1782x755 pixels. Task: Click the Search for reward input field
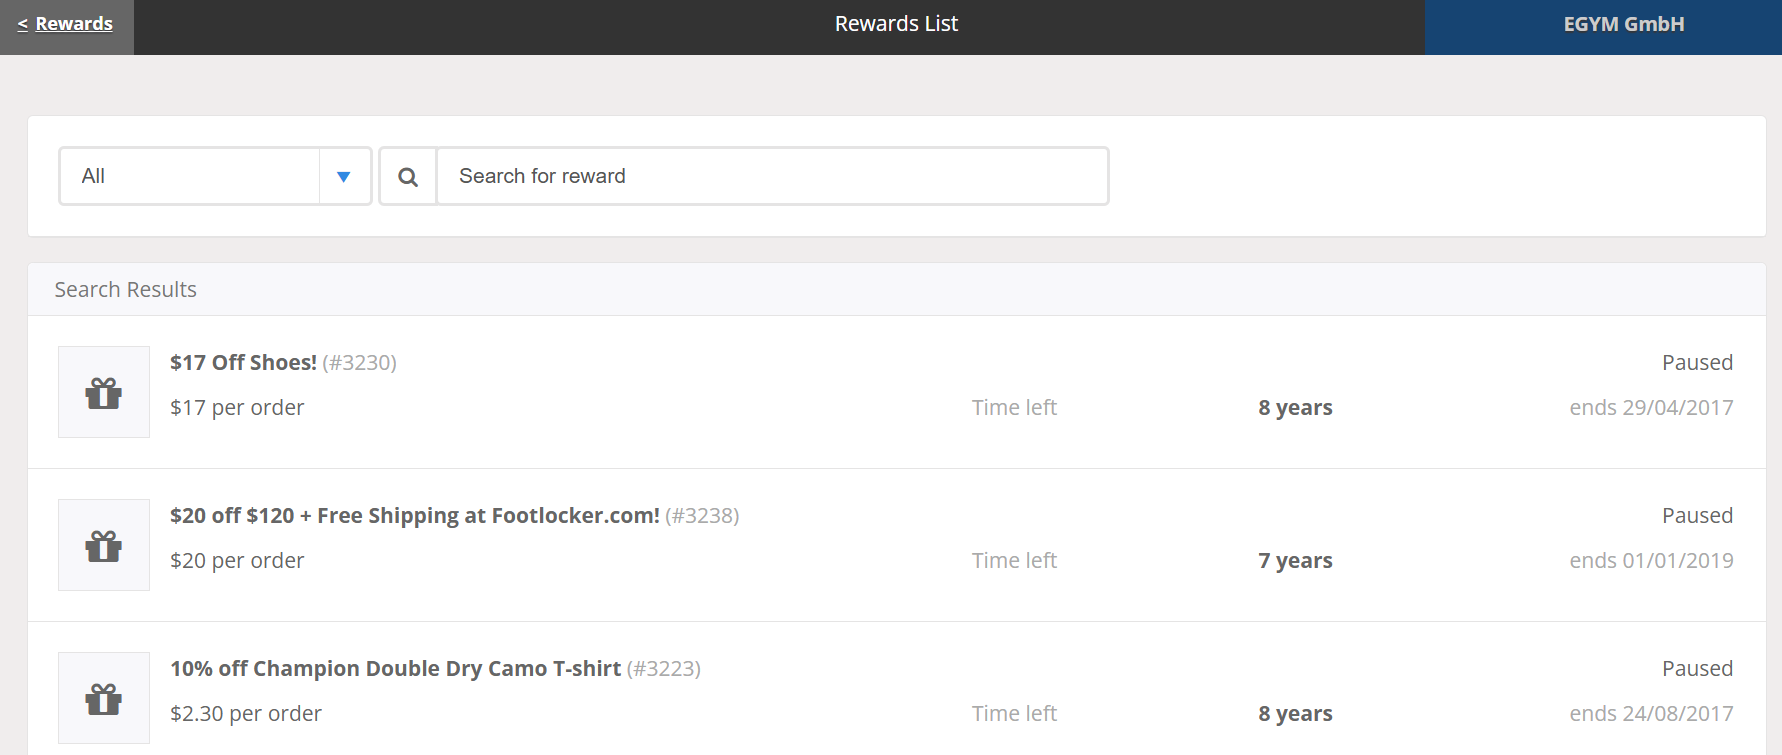point(772,177)
